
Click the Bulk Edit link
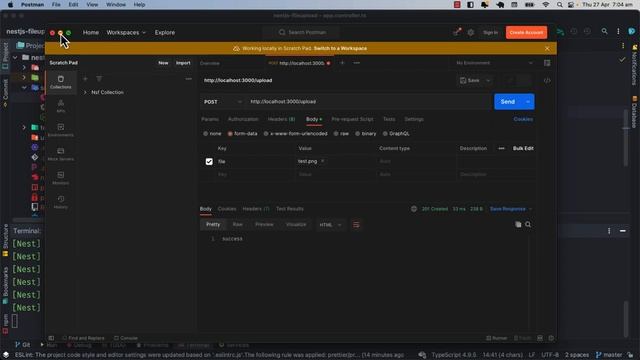tap(523, 148)
